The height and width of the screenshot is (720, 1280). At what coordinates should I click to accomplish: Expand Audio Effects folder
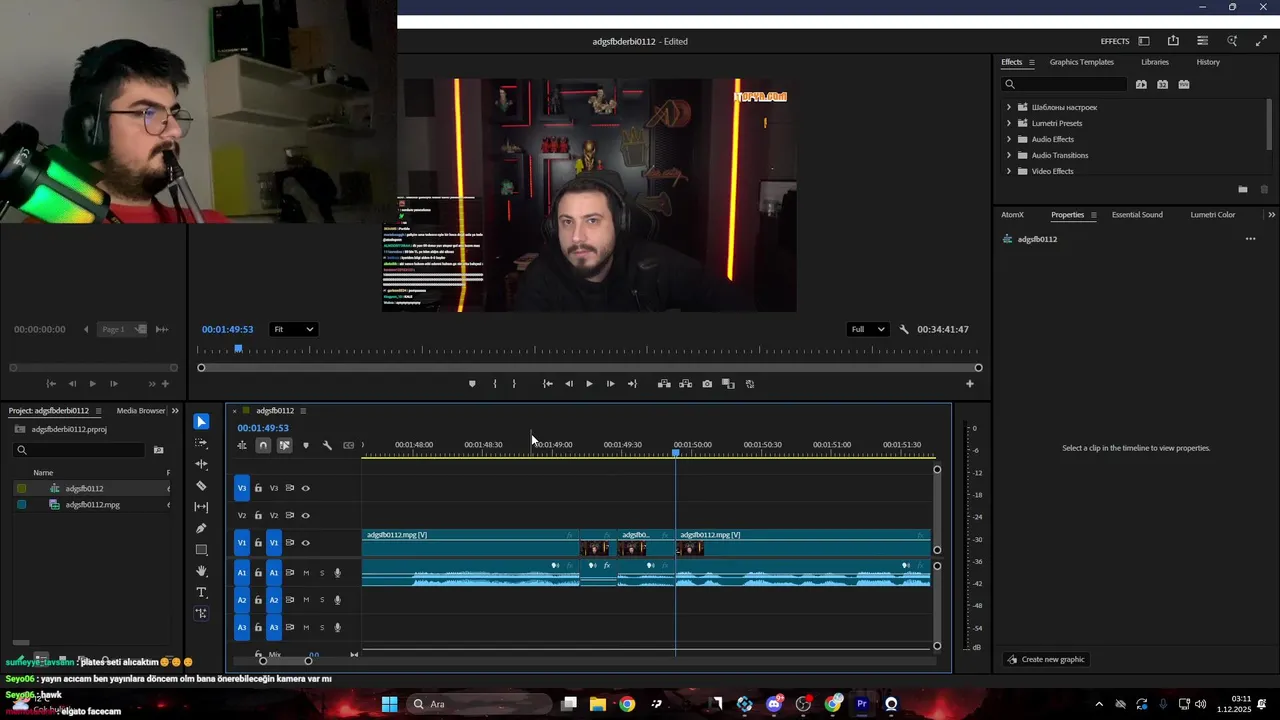coord(1008,139)
